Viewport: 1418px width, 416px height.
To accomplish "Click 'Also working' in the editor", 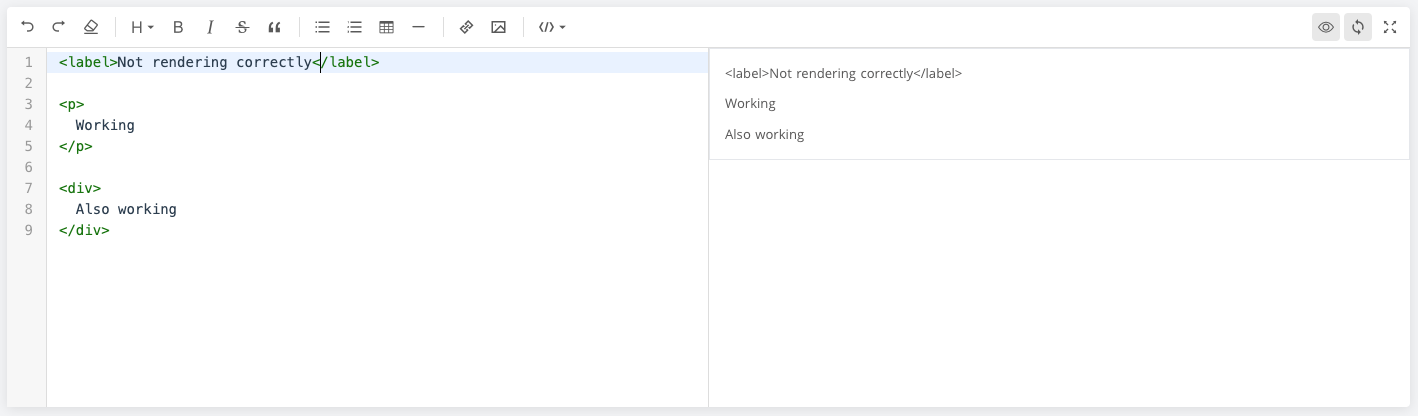I will (126, 209).
